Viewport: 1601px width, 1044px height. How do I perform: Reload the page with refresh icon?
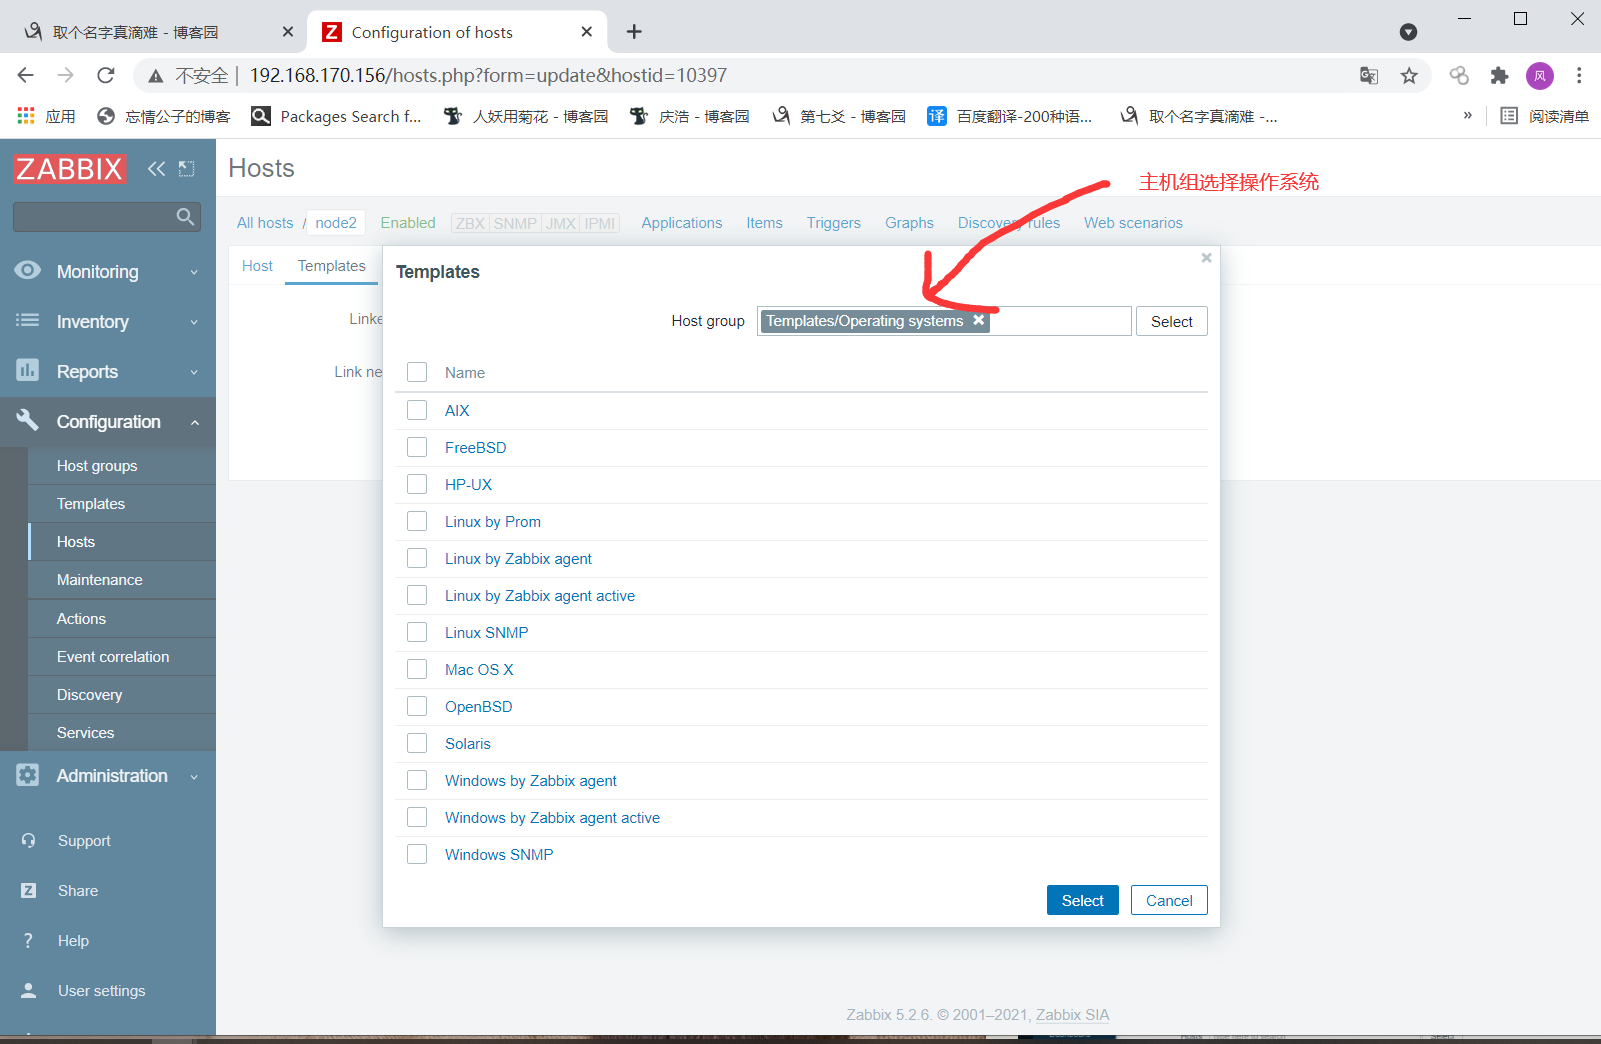(x=106, y=75)
